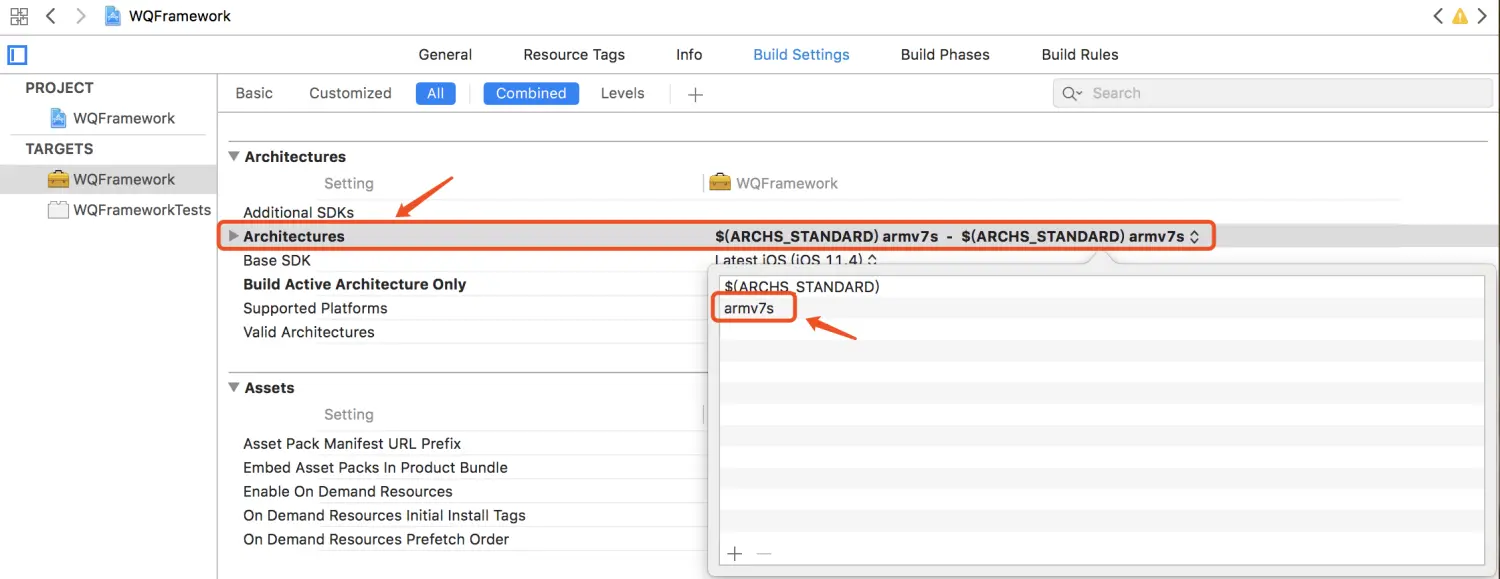
Task: Select Build Active Architecture Only setting
Action: pyautogui.click(x=354, y=284)
